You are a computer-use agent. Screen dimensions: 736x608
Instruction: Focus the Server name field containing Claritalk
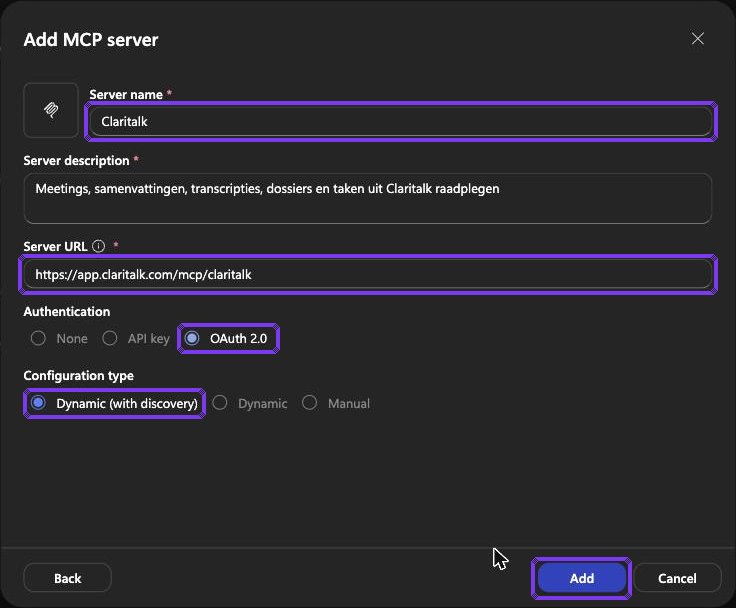tap(401, 122)
